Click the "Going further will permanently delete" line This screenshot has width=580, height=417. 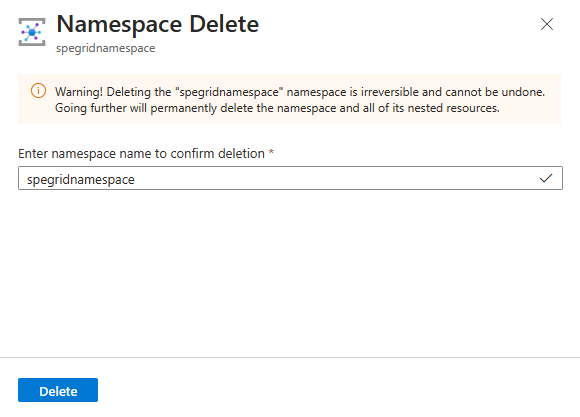pos(154,108)
